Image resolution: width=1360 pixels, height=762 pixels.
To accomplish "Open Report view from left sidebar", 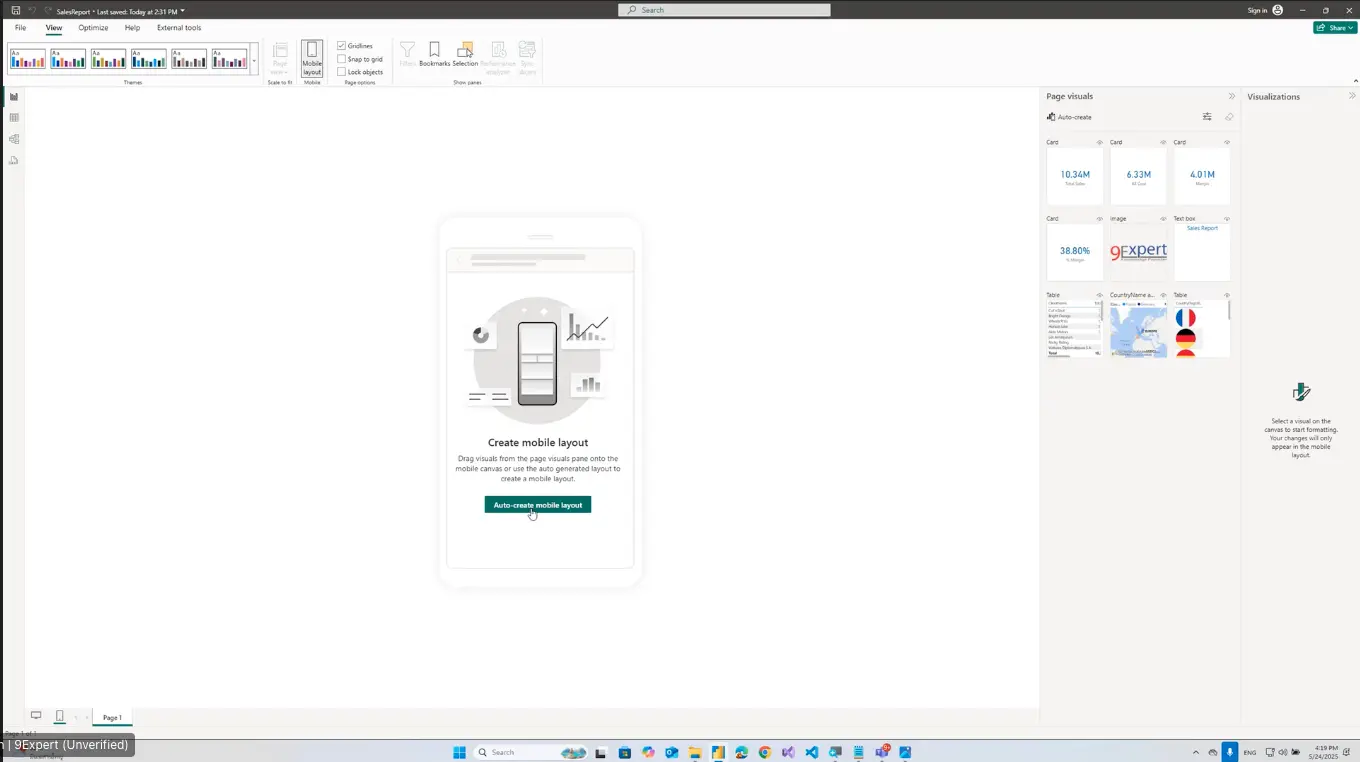I will [14, 97].
